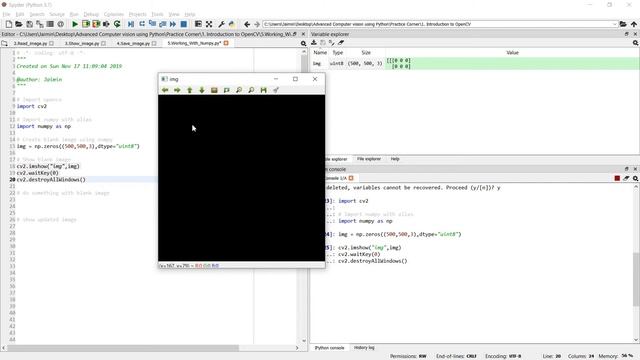Screen dimensions: 640x360
Task: Click the first magnifier zoom icon in img window
Action: [239, 90]
